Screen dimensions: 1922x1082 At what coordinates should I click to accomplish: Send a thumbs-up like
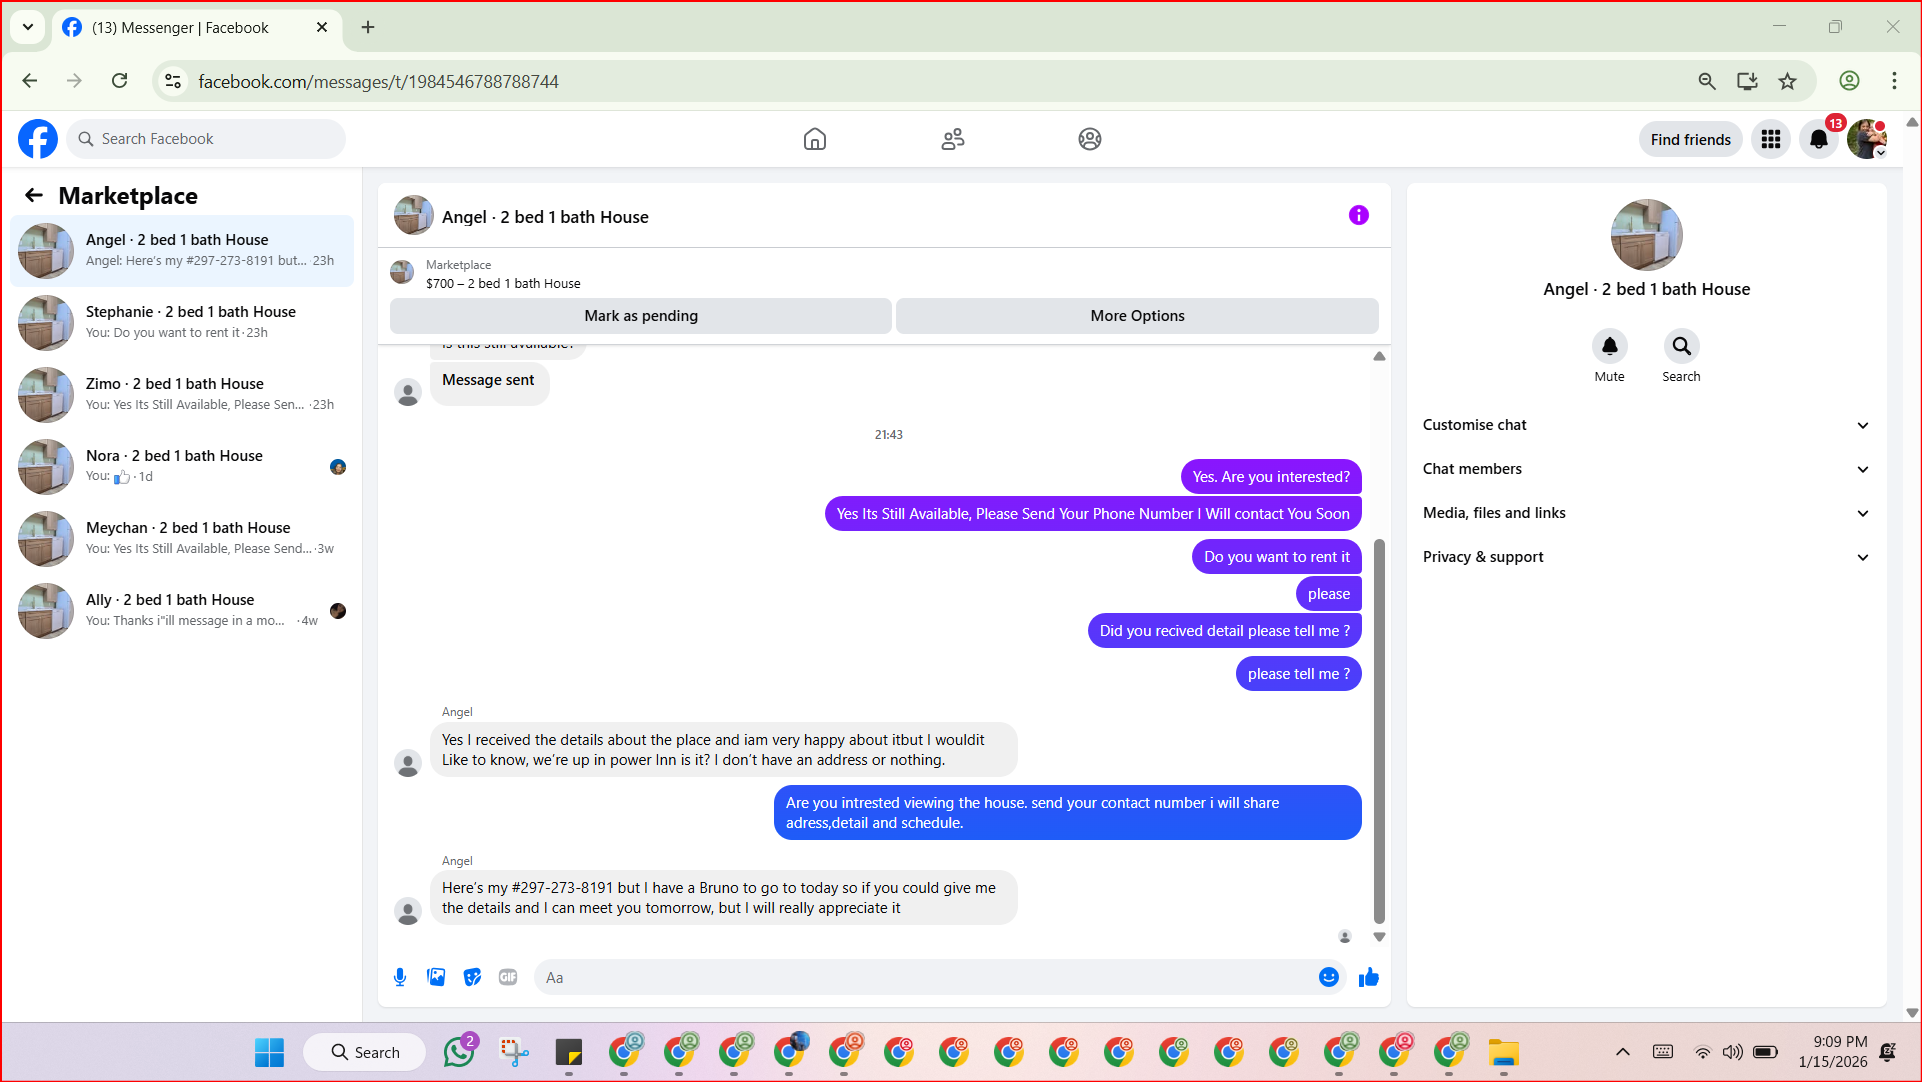point(1368,977)
